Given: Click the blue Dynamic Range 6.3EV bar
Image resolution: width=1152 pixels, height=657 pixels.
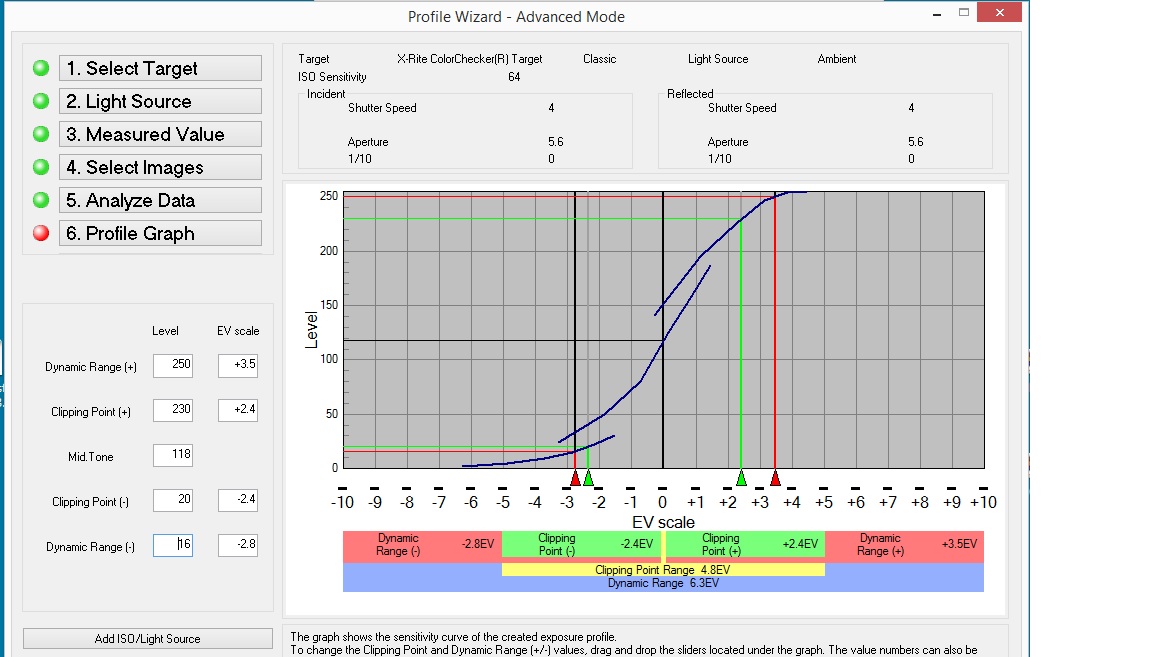Looking at the screenshot, I should [663, 584].
